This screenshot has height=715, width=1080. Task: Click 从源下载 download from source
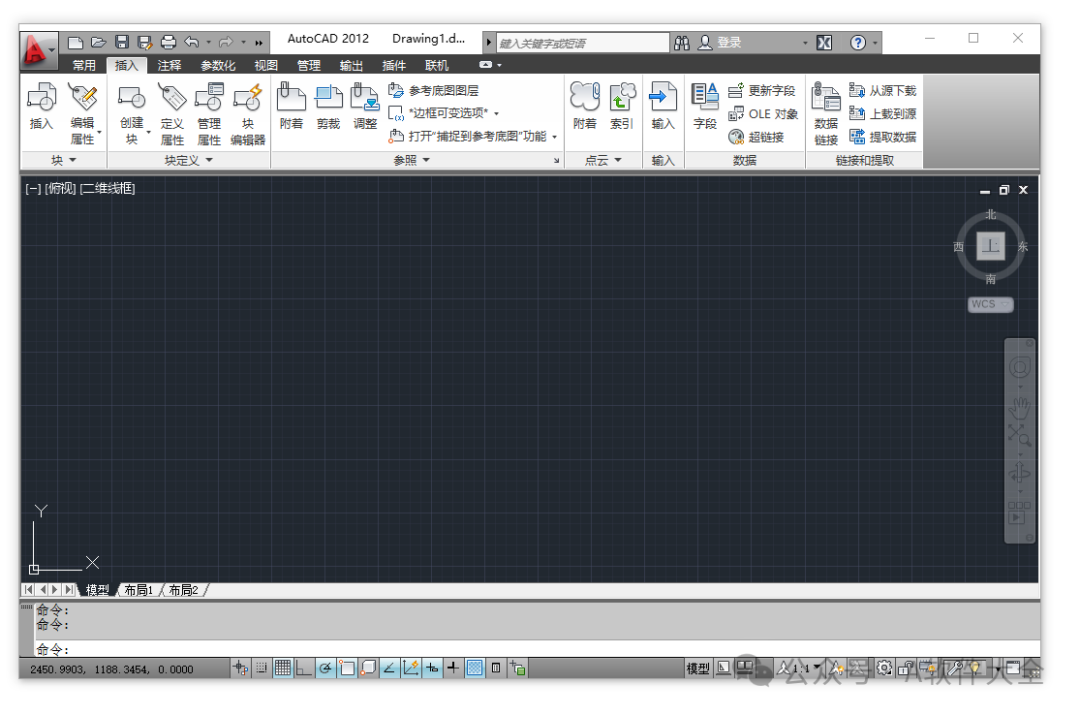883,90
